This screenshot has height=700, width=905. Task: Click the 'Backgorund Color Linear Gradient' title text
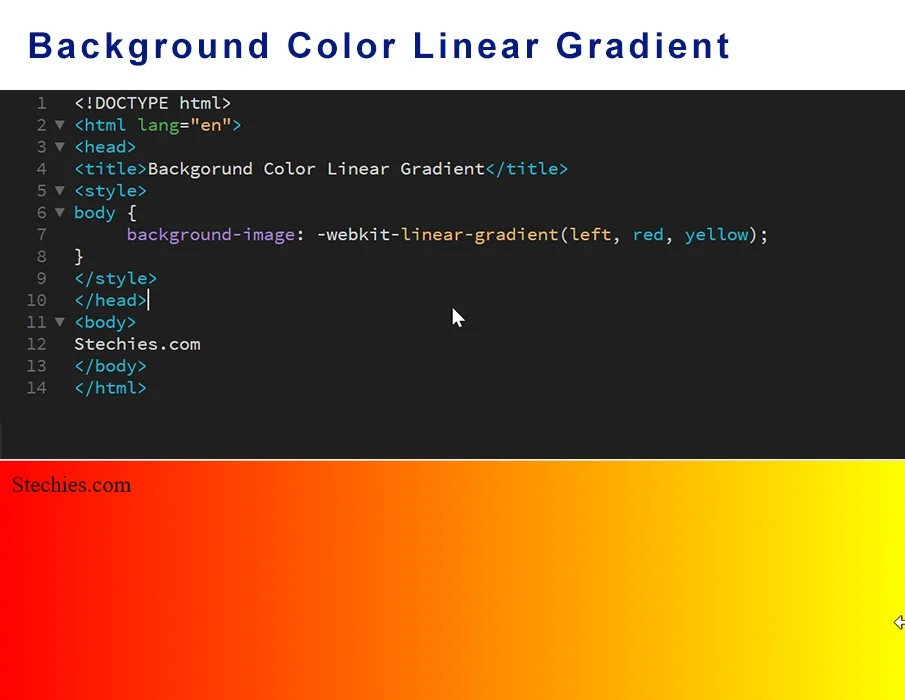[x=316, y=169]
